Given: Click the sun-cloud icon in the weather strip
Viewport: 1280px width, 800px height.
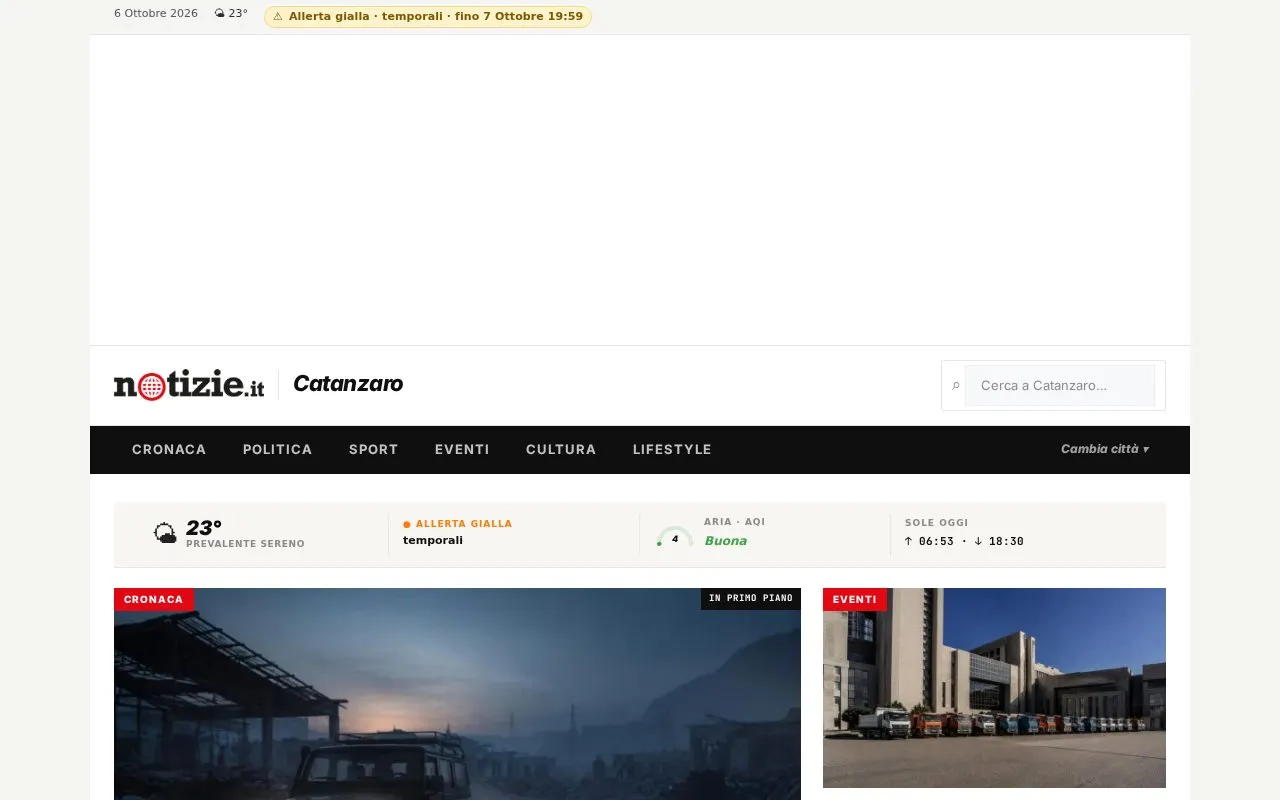Looking at the screenshot, I should point(165,534).
